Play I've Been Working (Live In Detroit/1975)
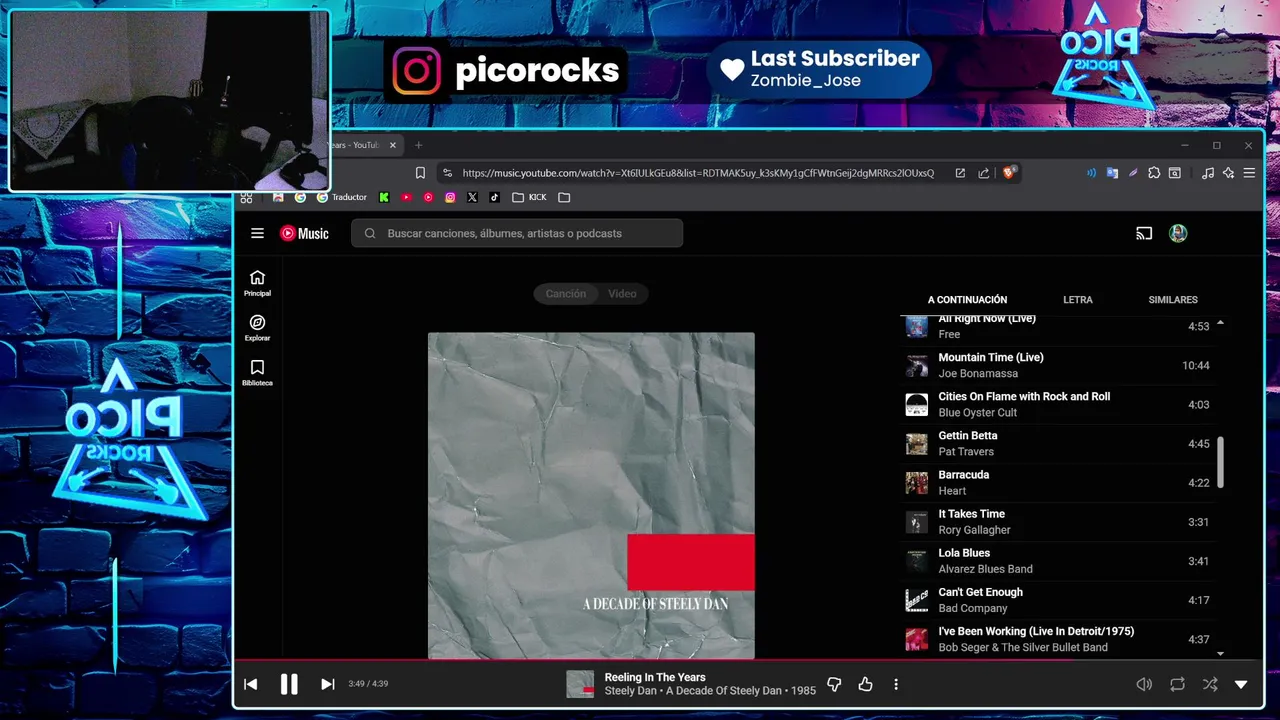Image resolution: width=1280 pixels, height=720 pixels. click(x=1058, y=638)
